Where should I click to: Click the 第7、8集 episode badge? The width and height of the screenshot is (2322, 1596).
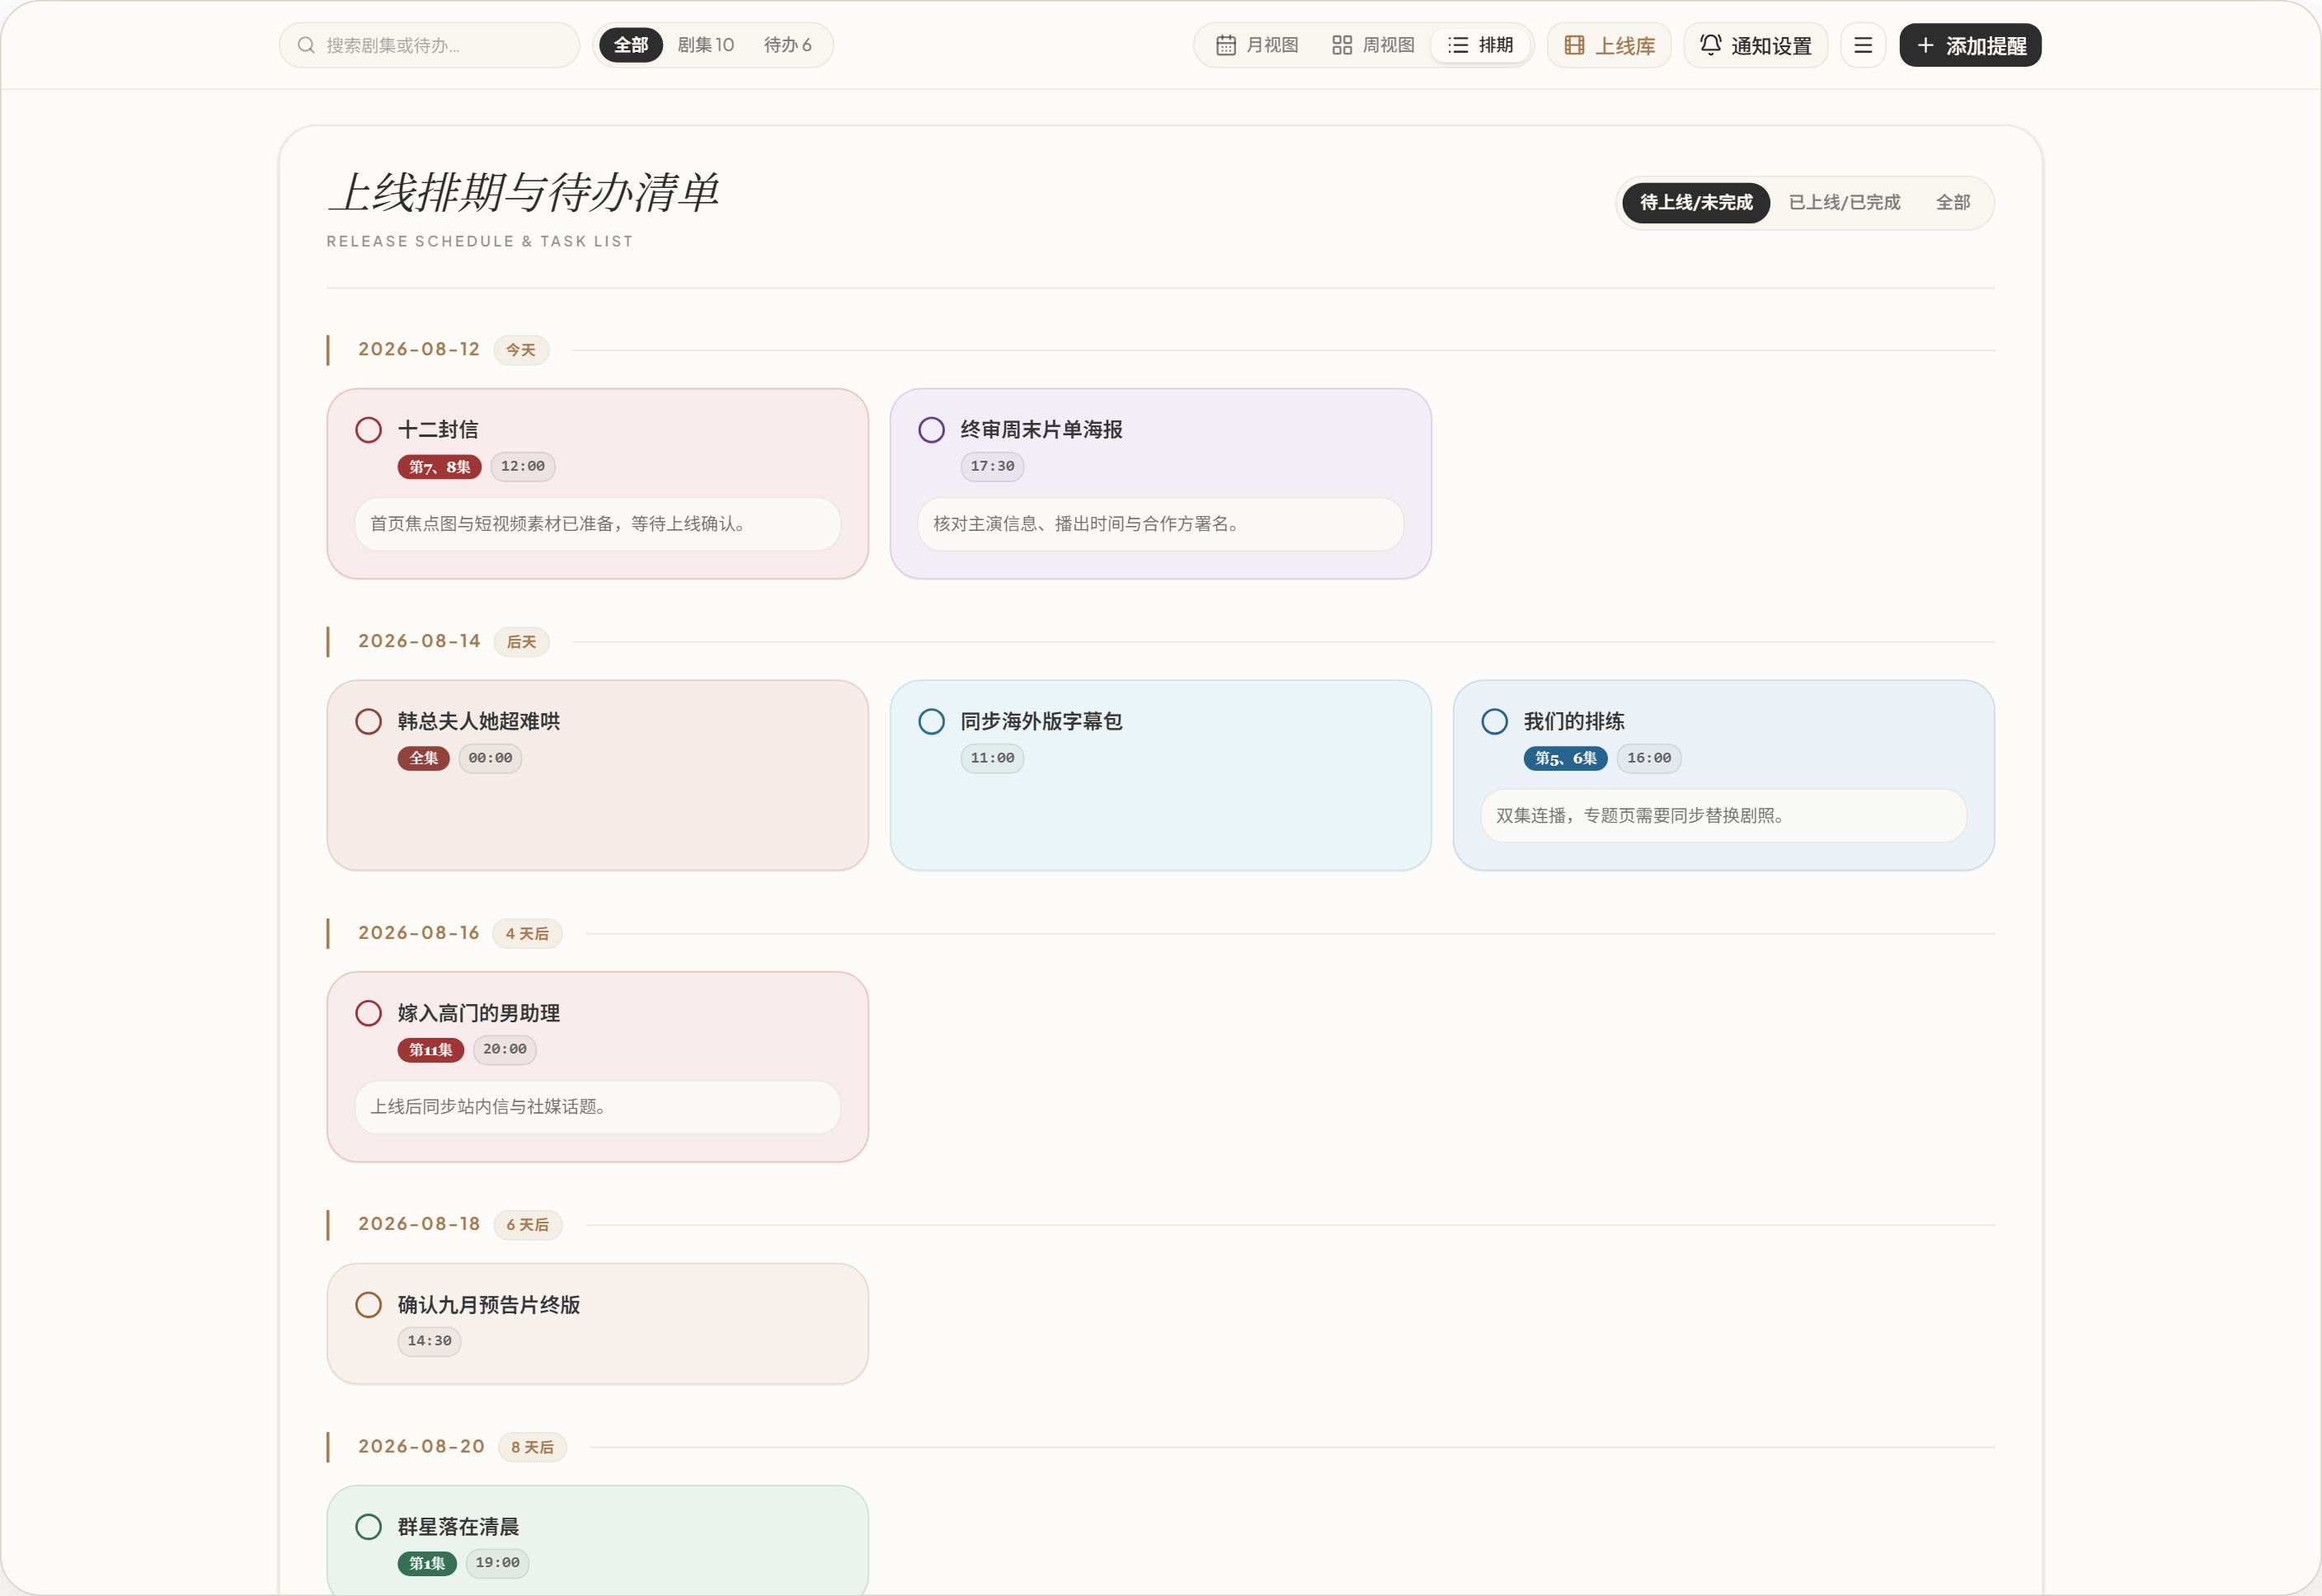(439, 467)
